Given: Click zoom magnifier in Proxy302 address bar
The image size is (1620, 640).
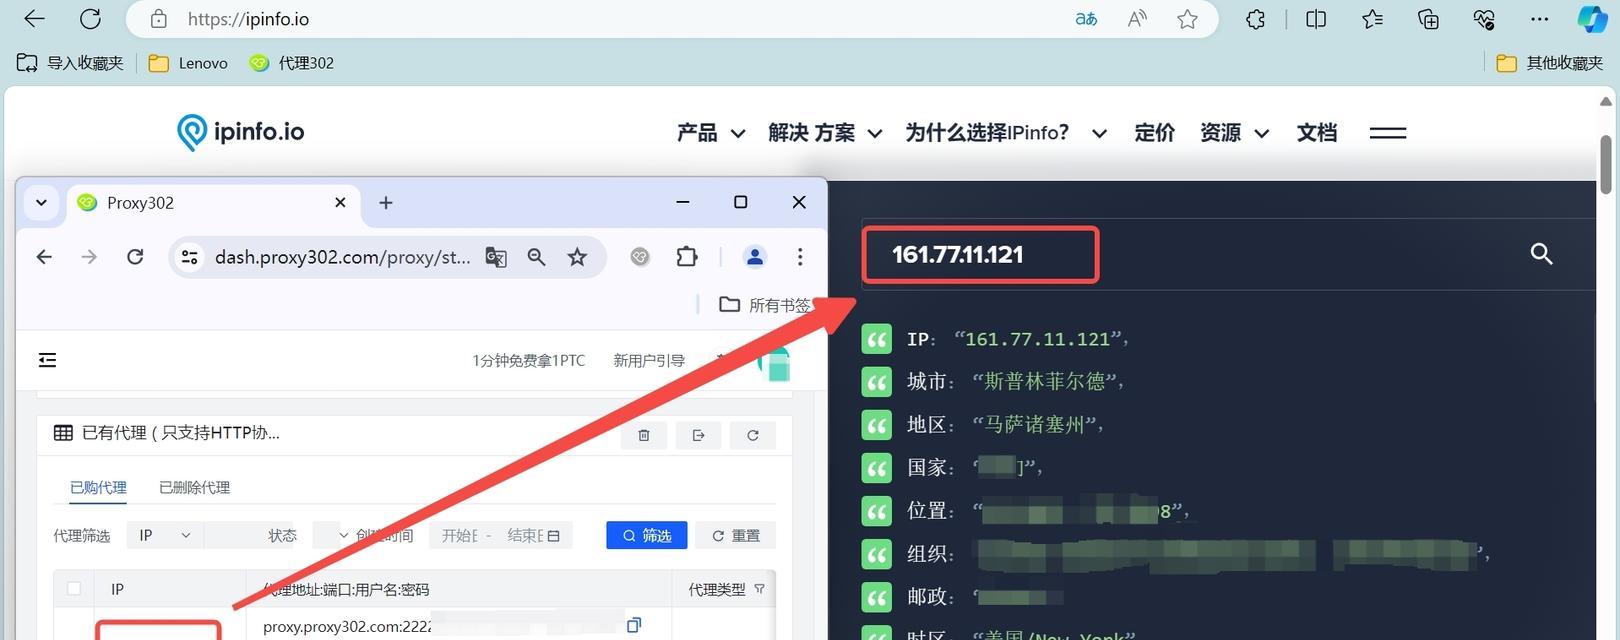Looking at the screenshot, I should point(536,257).
